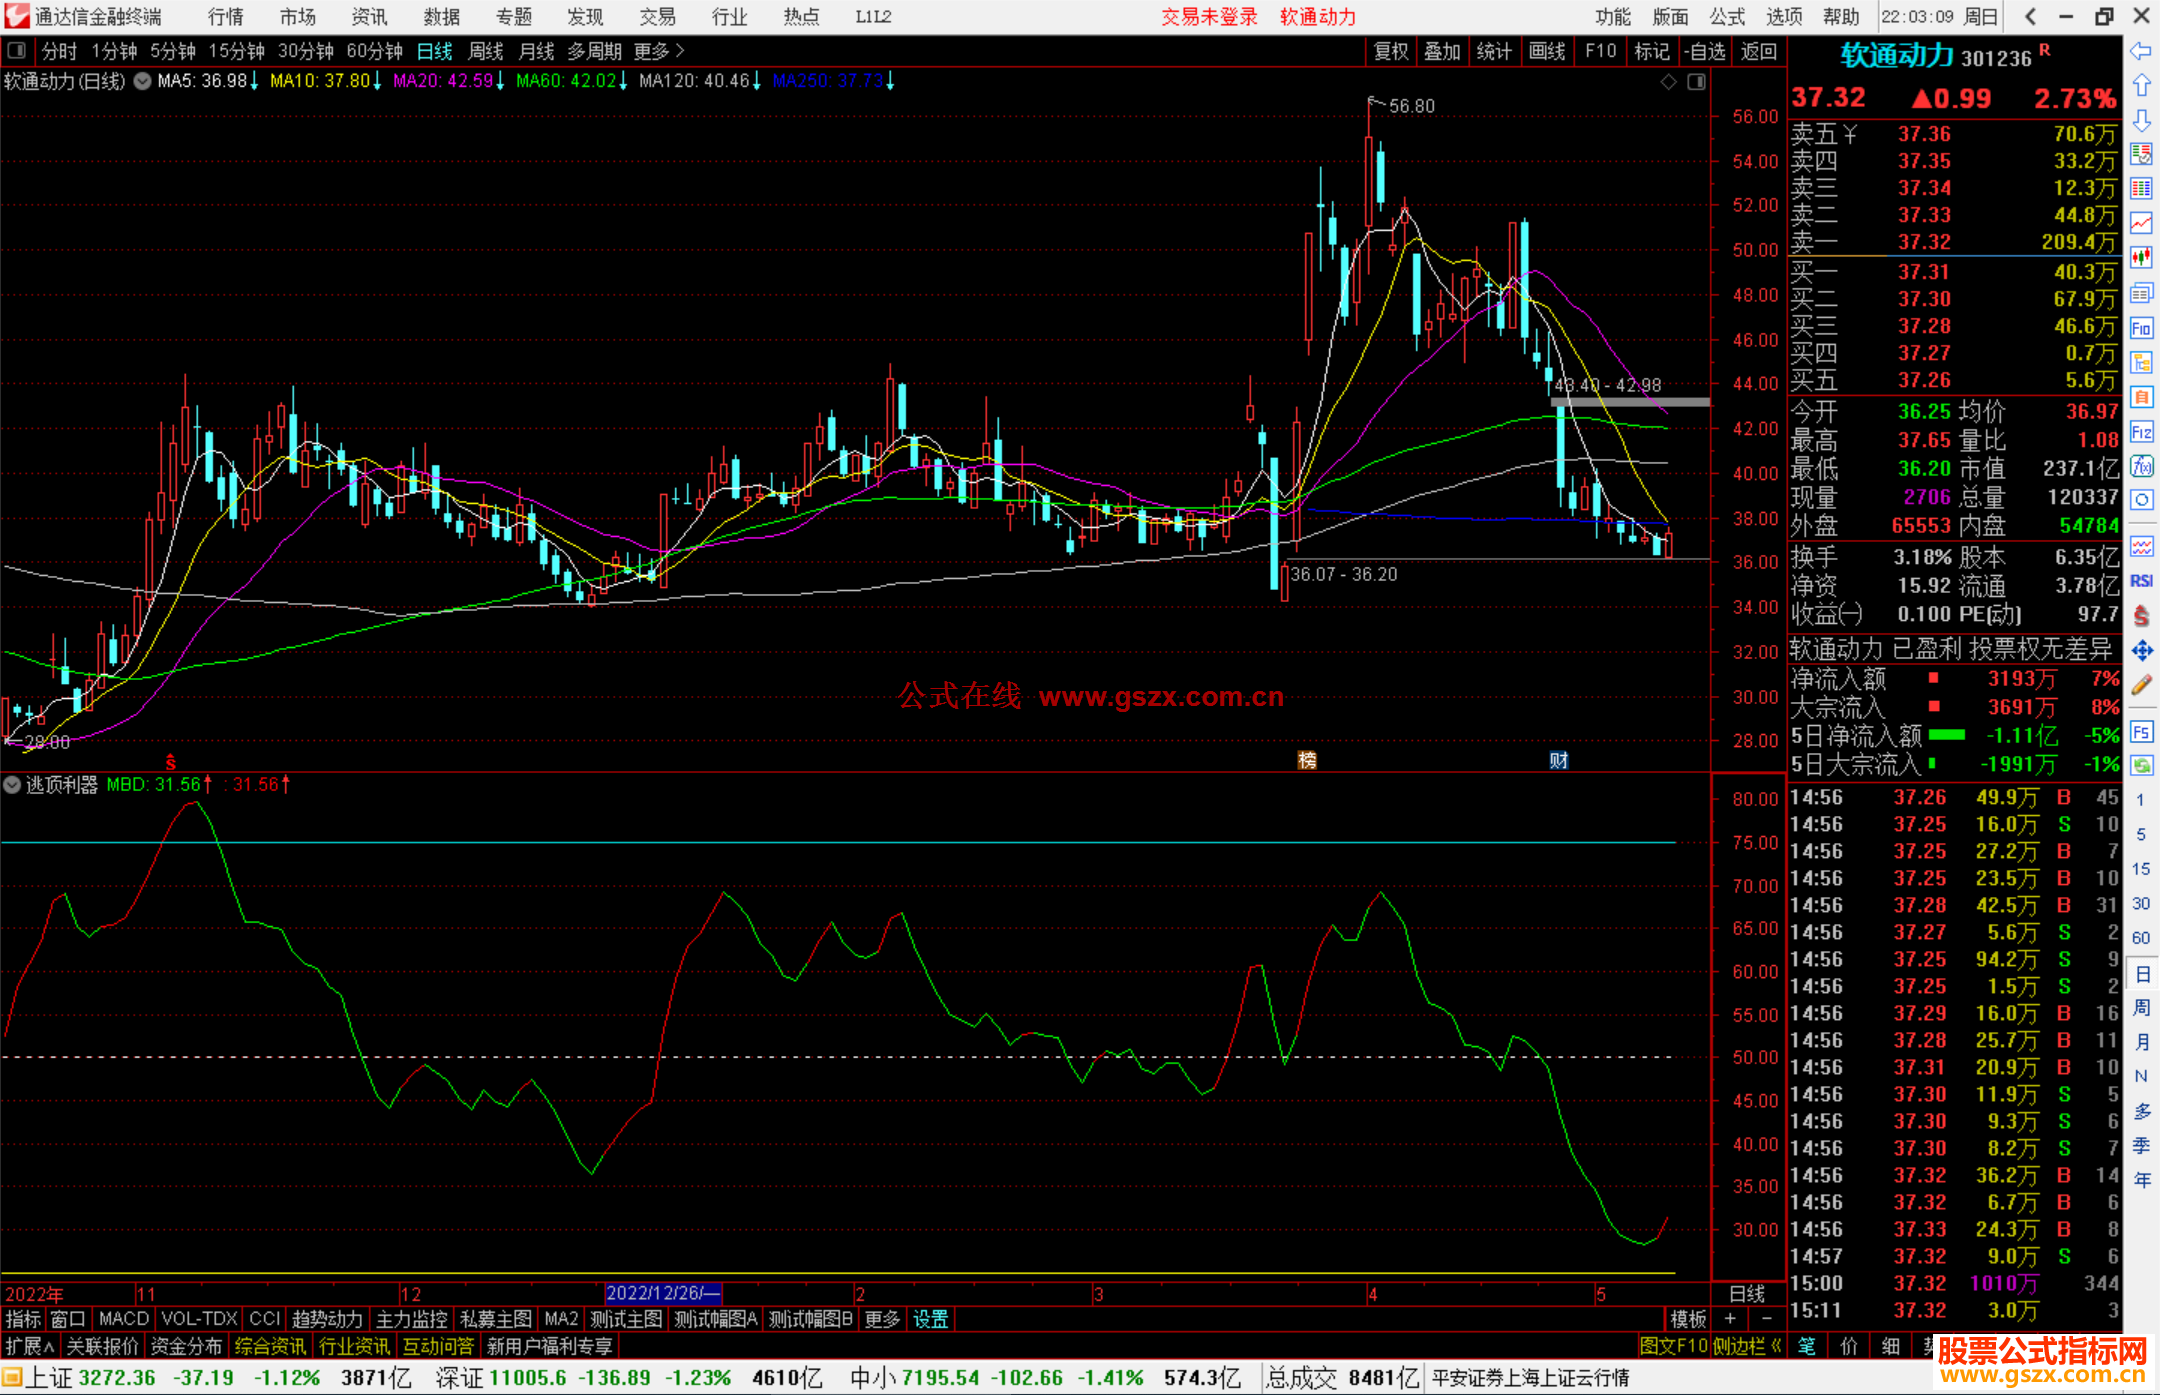Select the pencil drawing tool icon
Viewport: 2160px width, 1395px height.
tap(2141, 685)
